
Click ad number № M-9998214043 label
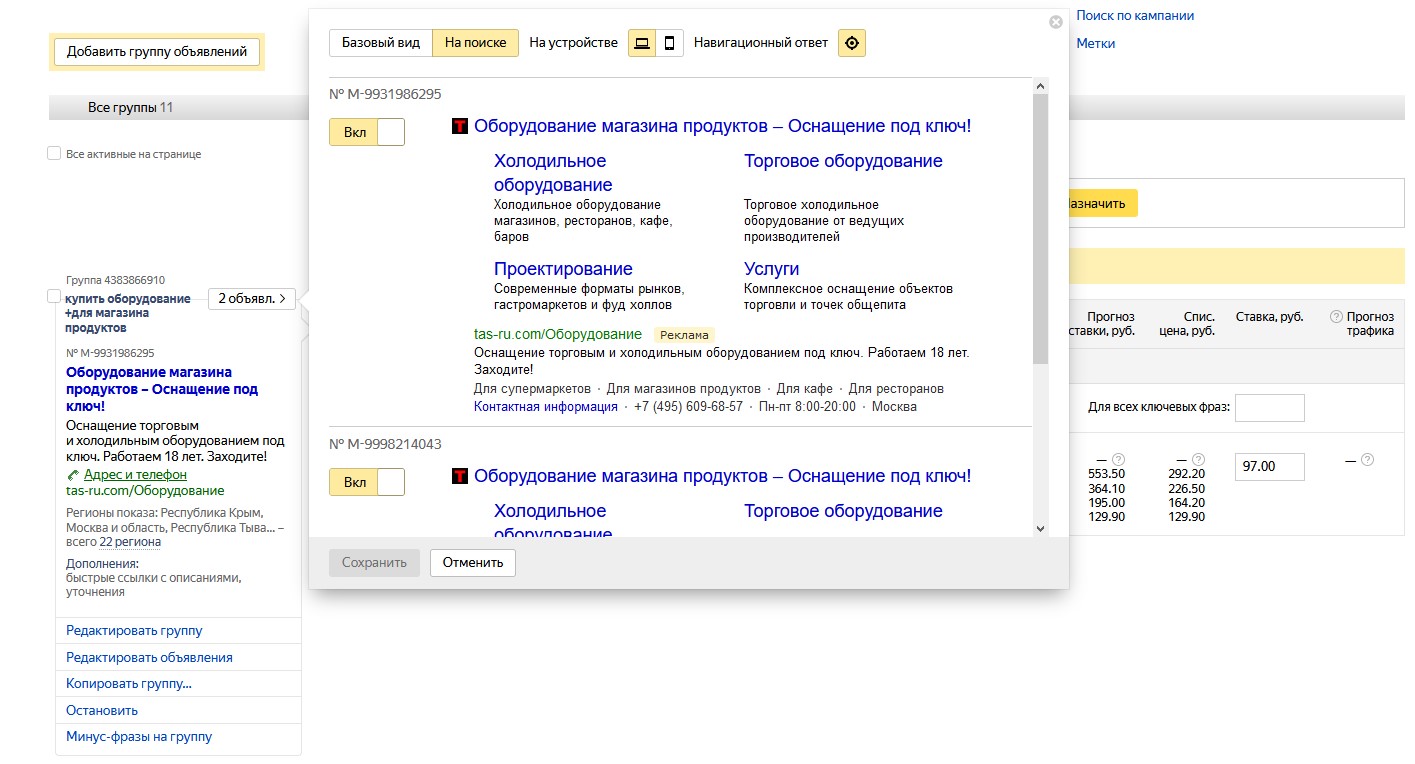[385, 444]
